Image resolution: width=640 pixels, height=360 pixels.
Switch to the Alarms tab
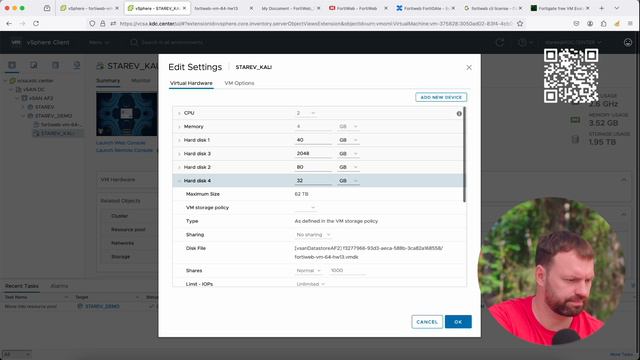click(59, 286)
